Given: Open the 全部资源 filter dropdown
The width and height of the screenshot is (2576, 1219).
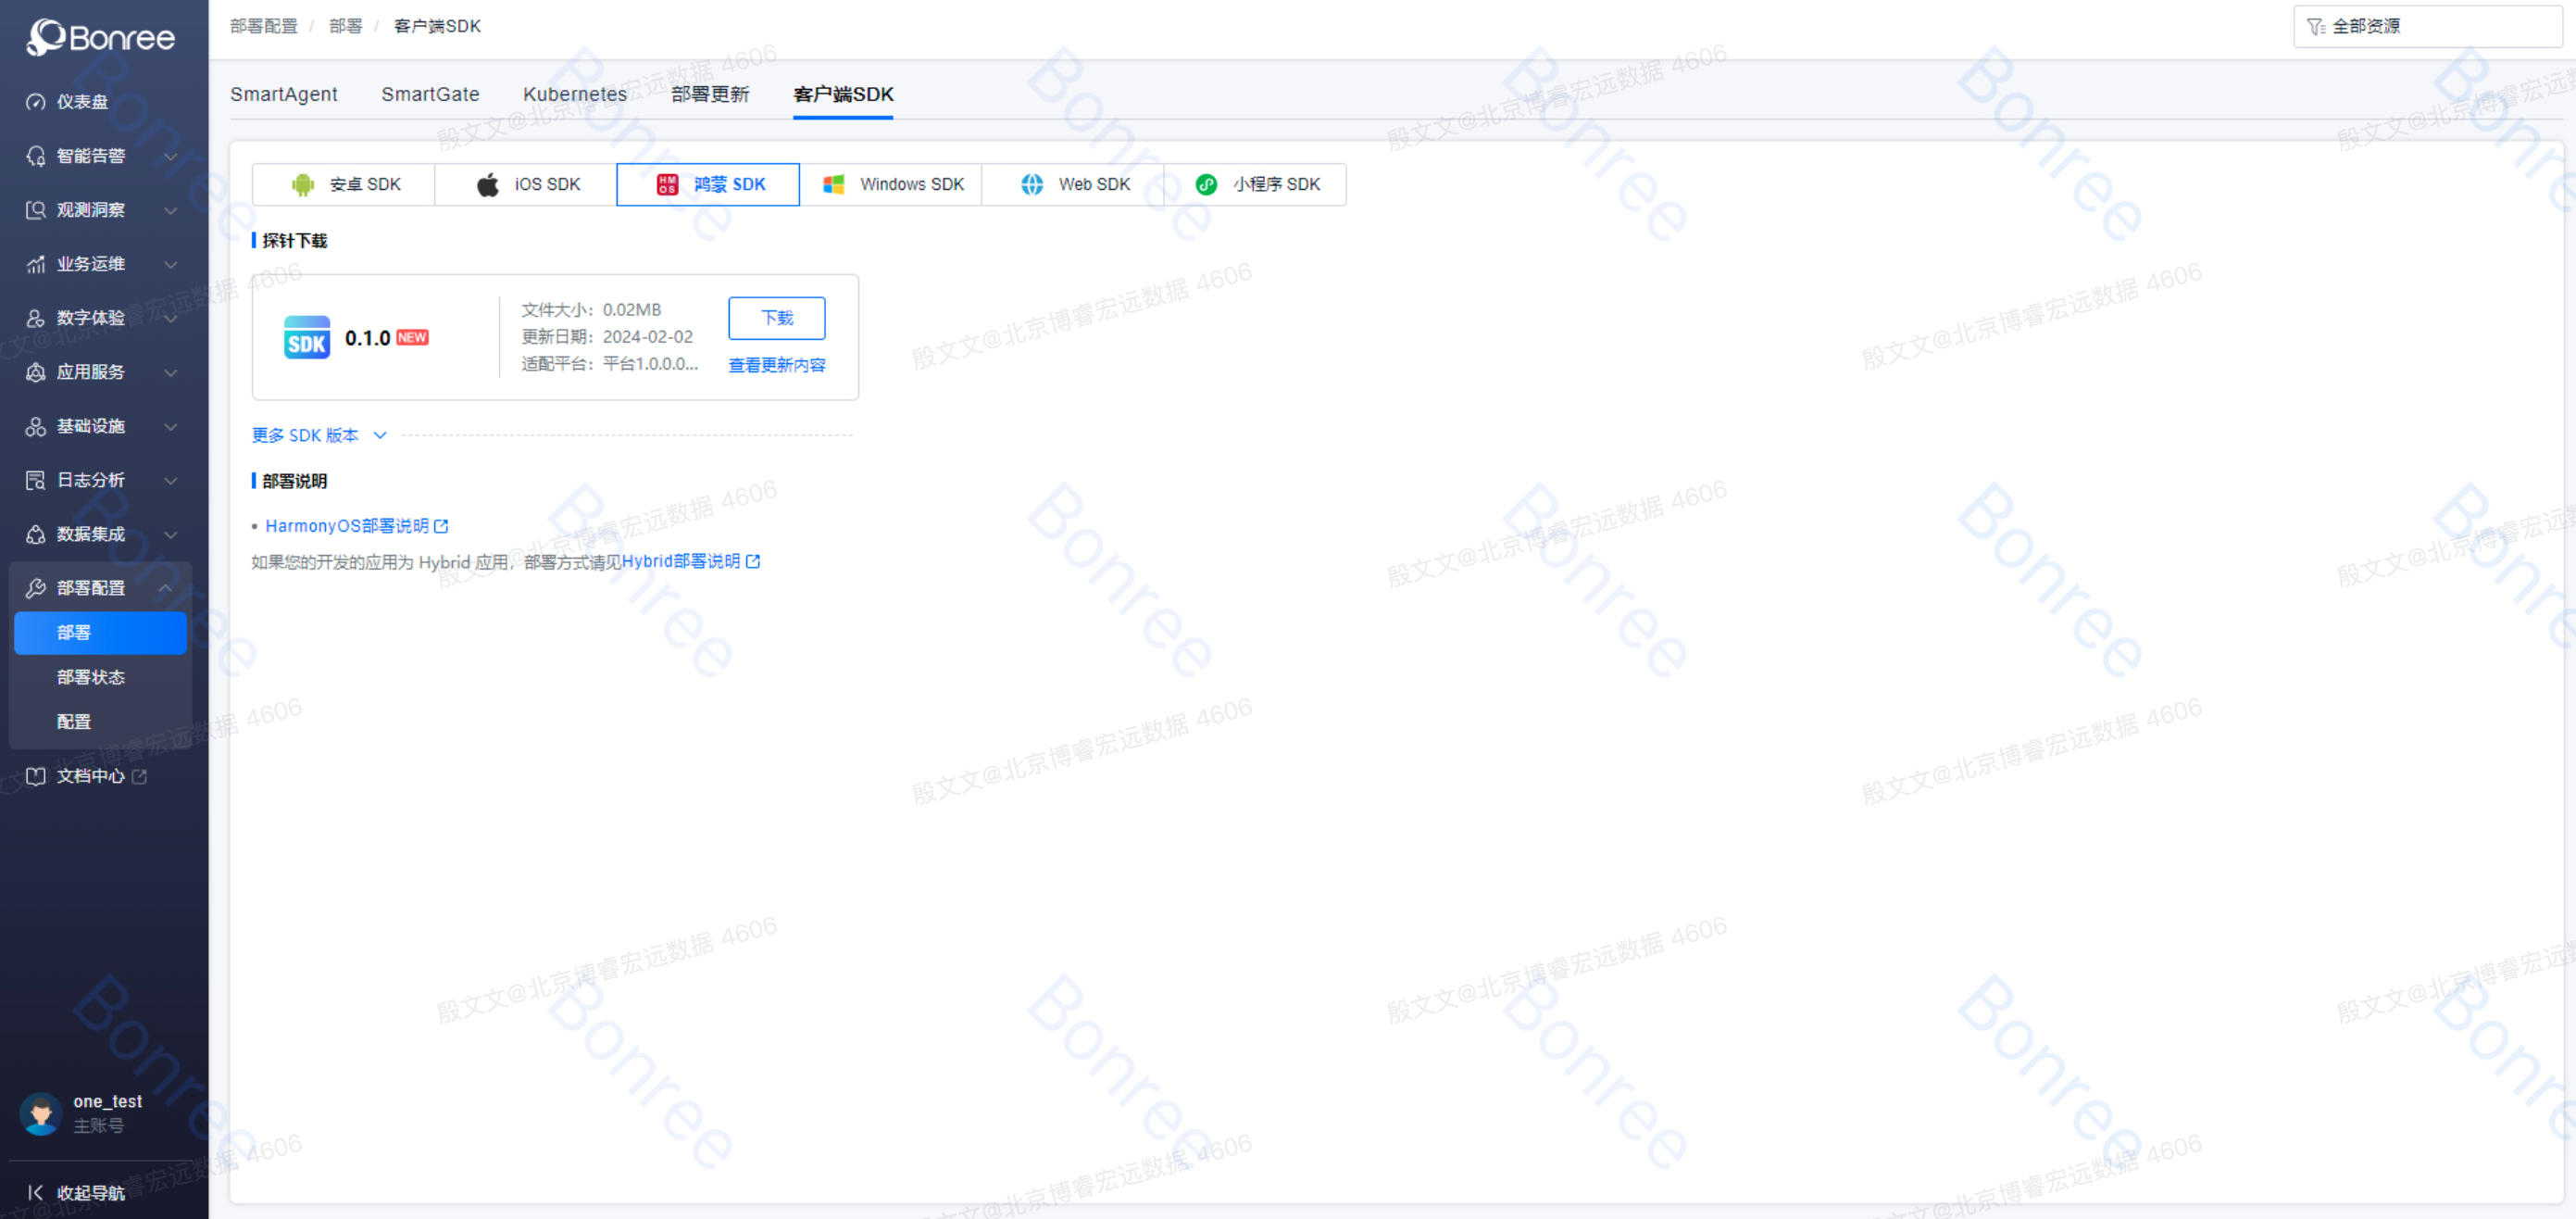Looking at the screenshot, I should 2426,26.
